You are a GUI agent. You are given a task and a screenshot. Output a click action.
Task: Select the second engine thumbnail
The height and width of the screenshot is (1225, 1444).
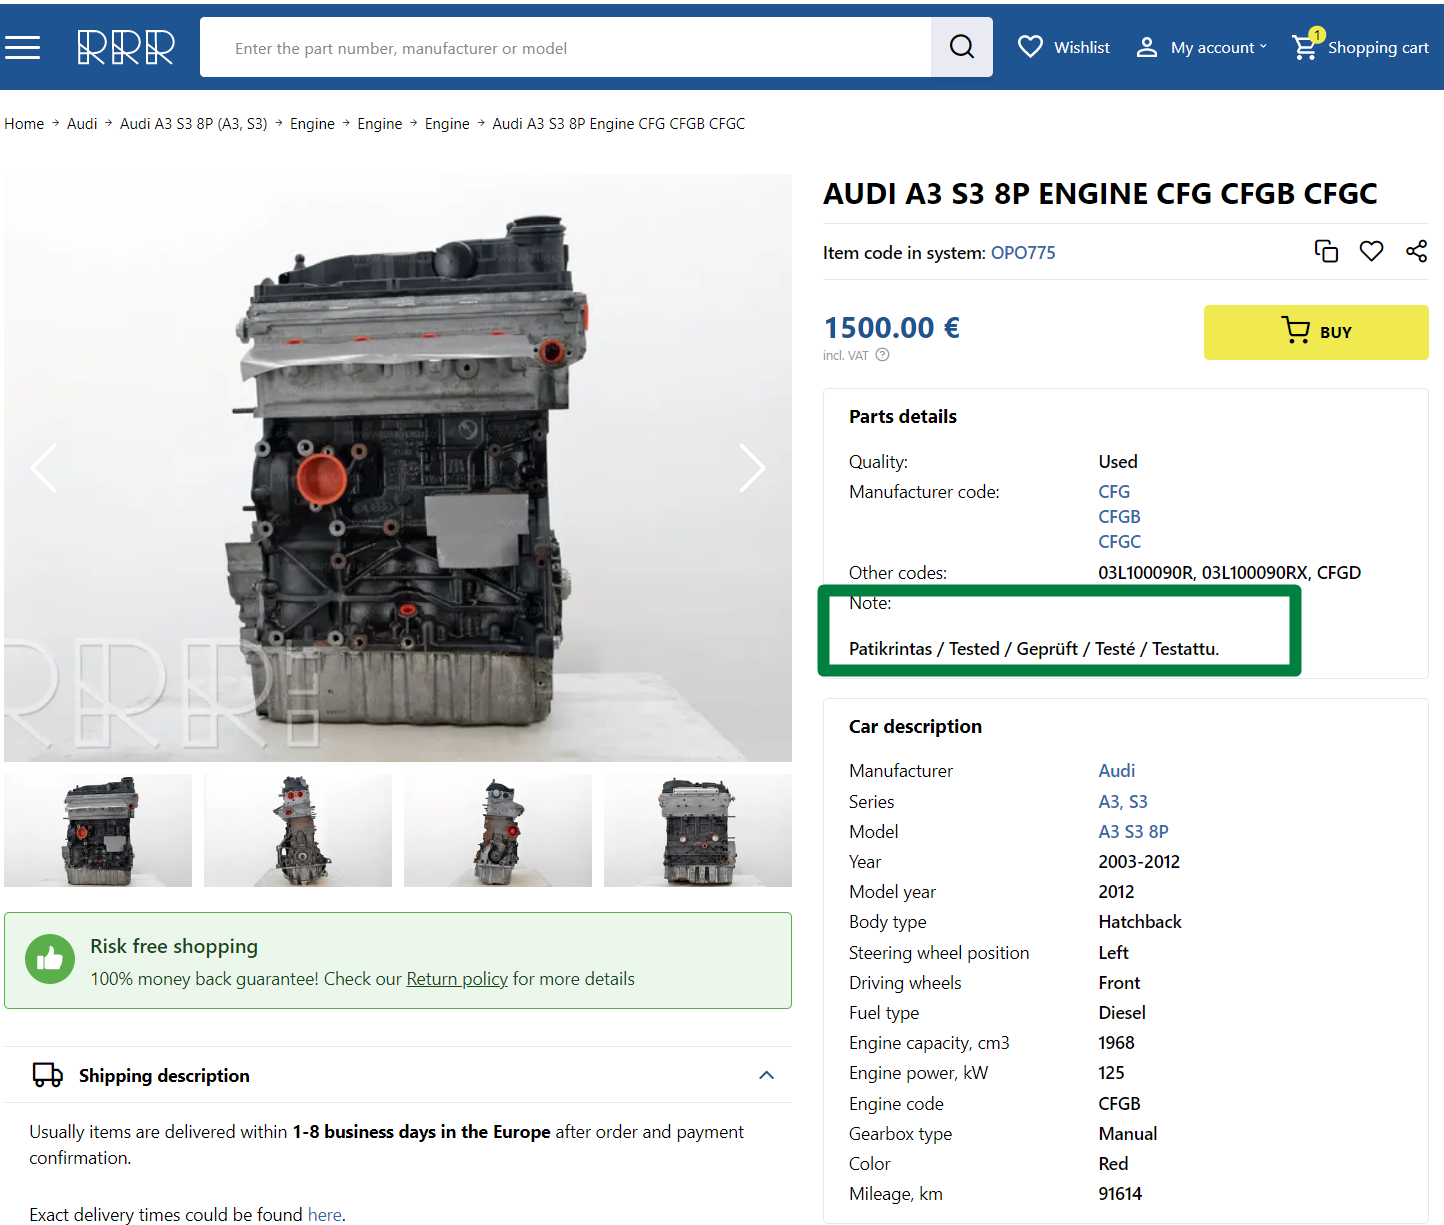(298, 830)
